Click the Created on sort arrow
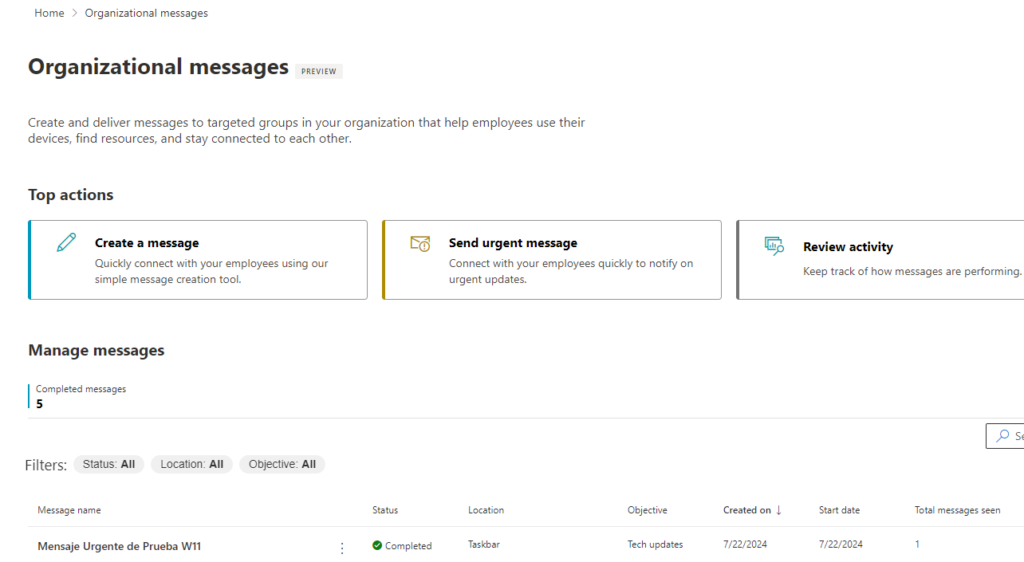The height and width of the screenshot is (562, 1024). click(779, 510)
